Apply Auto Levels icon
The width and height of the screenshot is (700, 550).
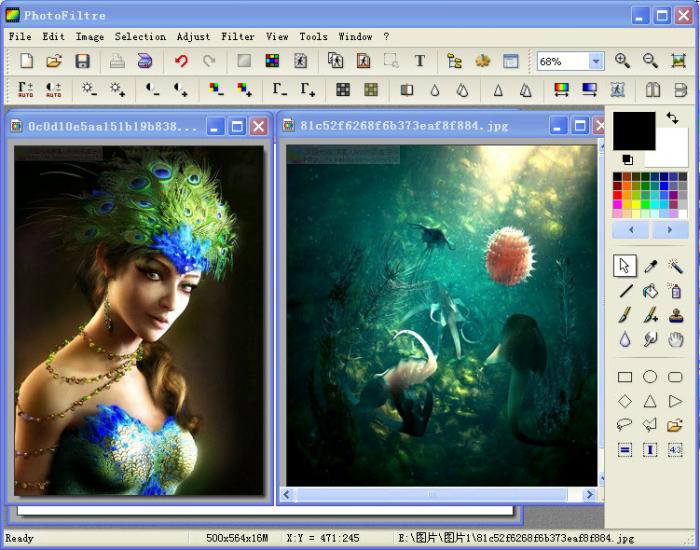pos(25,90)
